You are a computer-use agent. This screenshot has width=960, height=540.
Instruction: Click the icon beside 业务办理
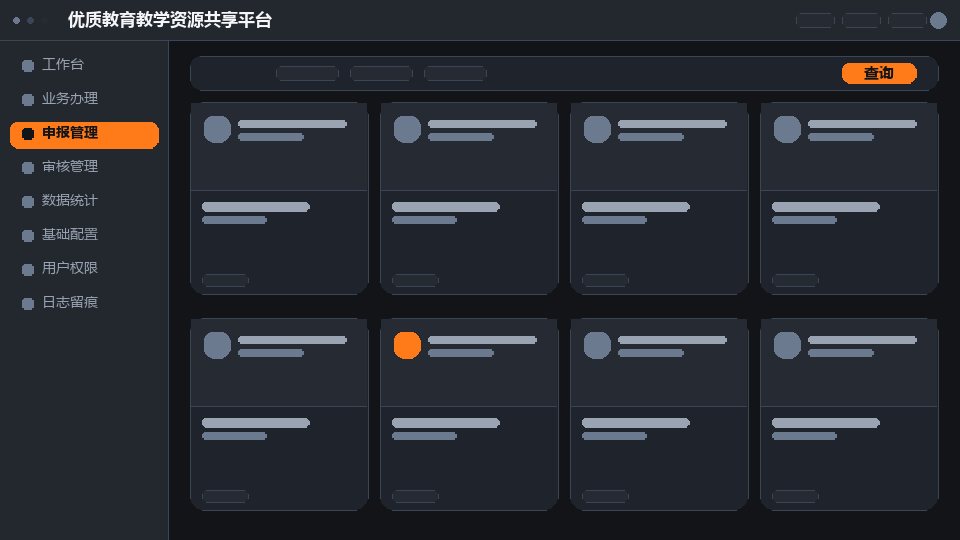28,99
